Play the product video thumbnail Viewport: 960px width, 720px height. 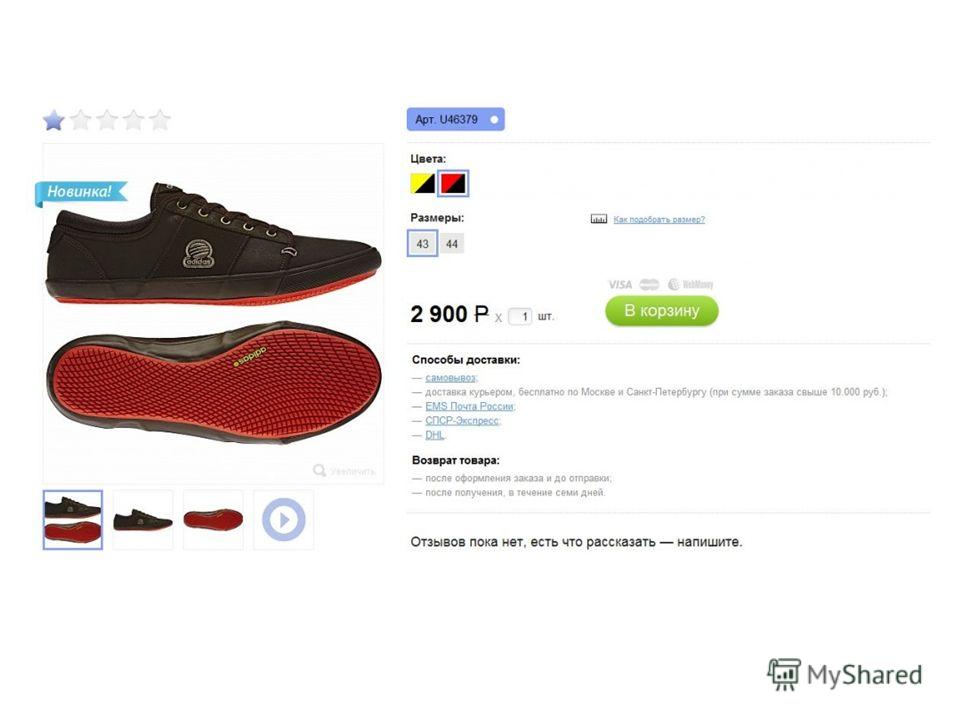coord(283,520)
